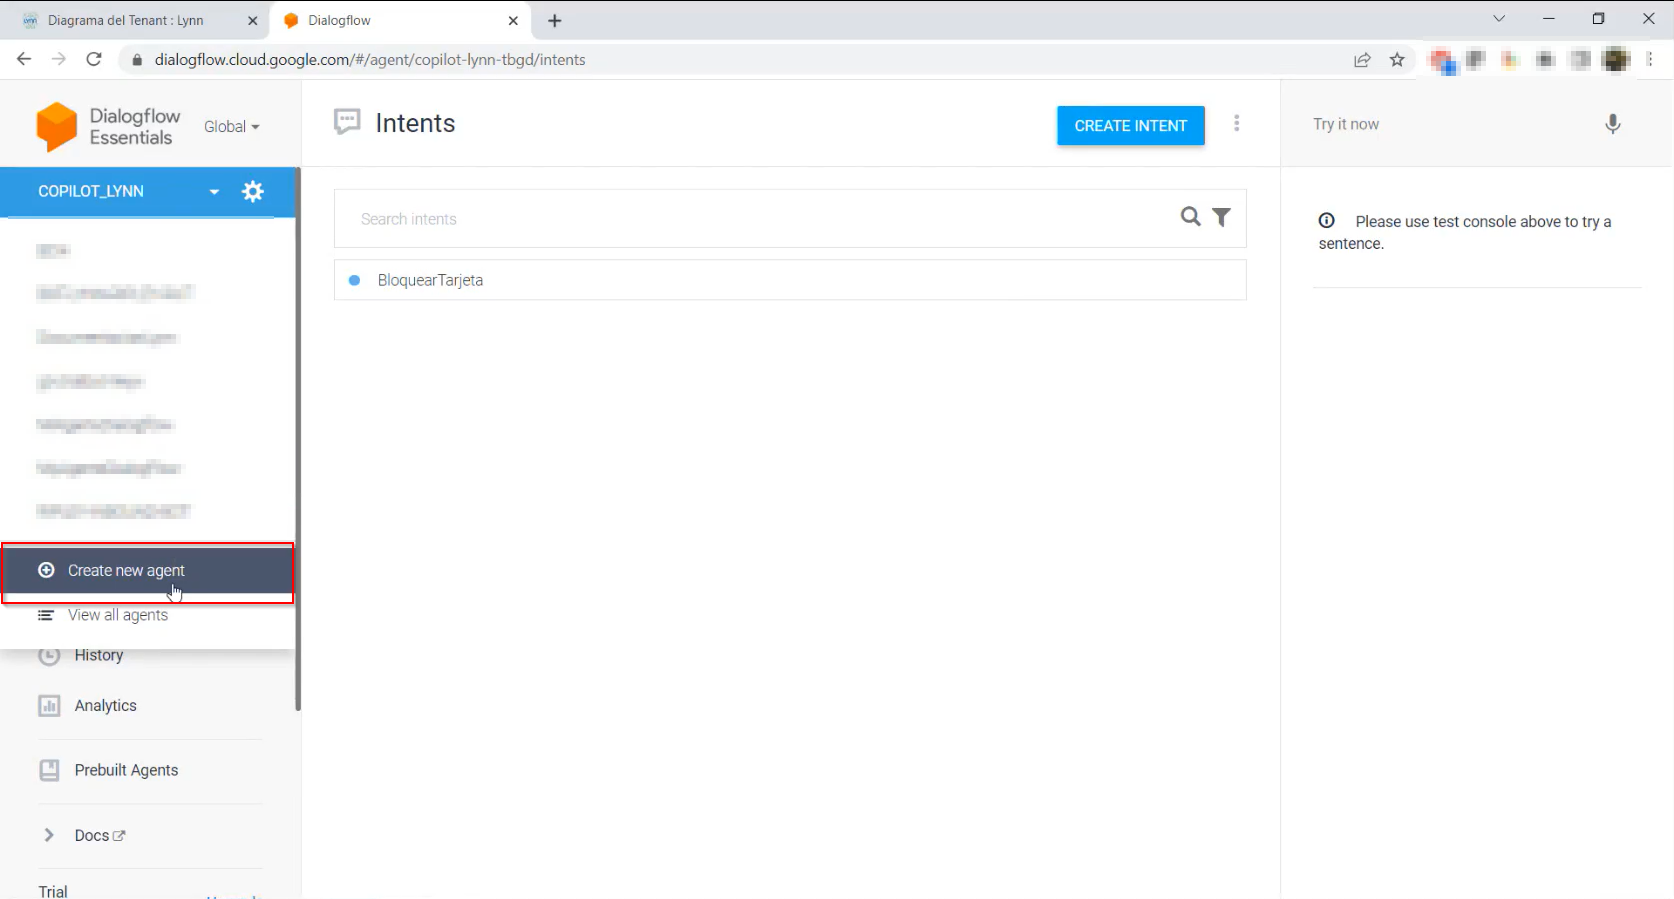Switch to Diagrama del Tenant : Lynn tab
The height and width of the screenshot is (899, 1674).
126,21
